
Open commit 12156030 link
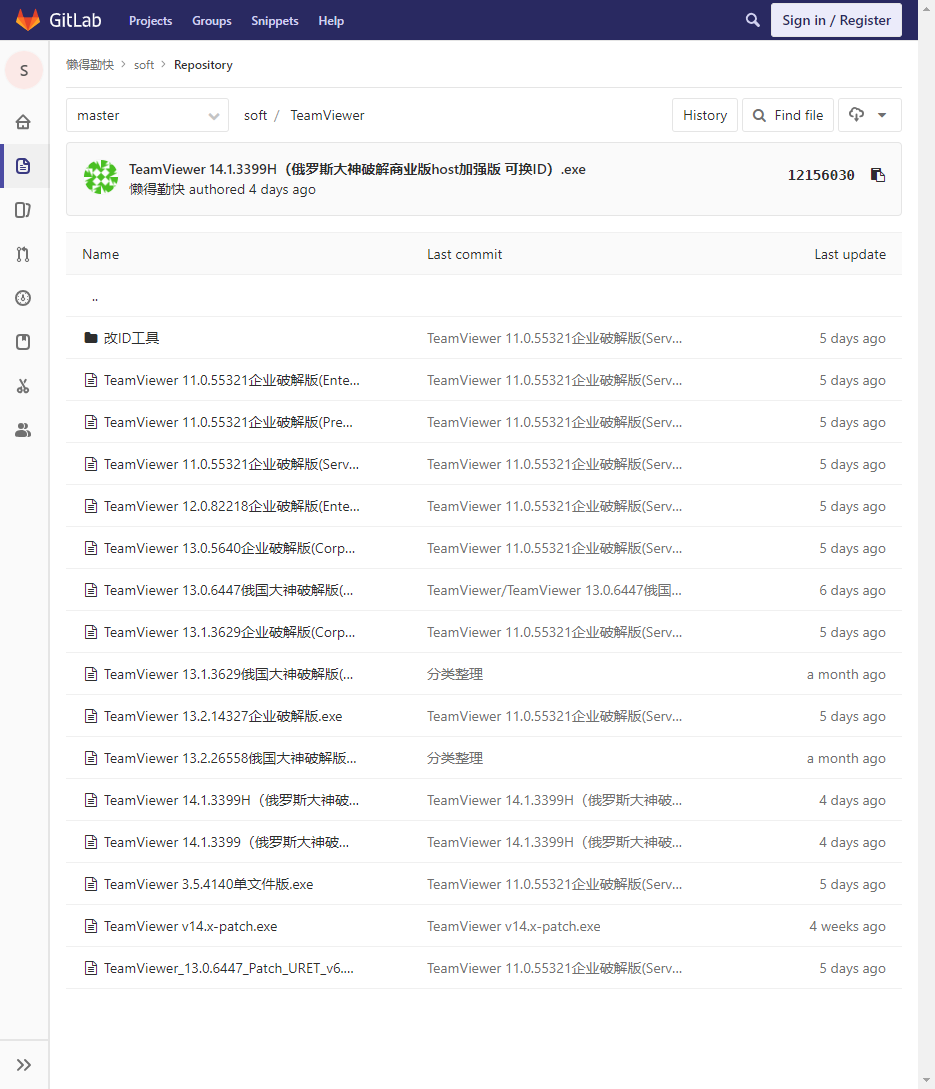coord(821,175)
